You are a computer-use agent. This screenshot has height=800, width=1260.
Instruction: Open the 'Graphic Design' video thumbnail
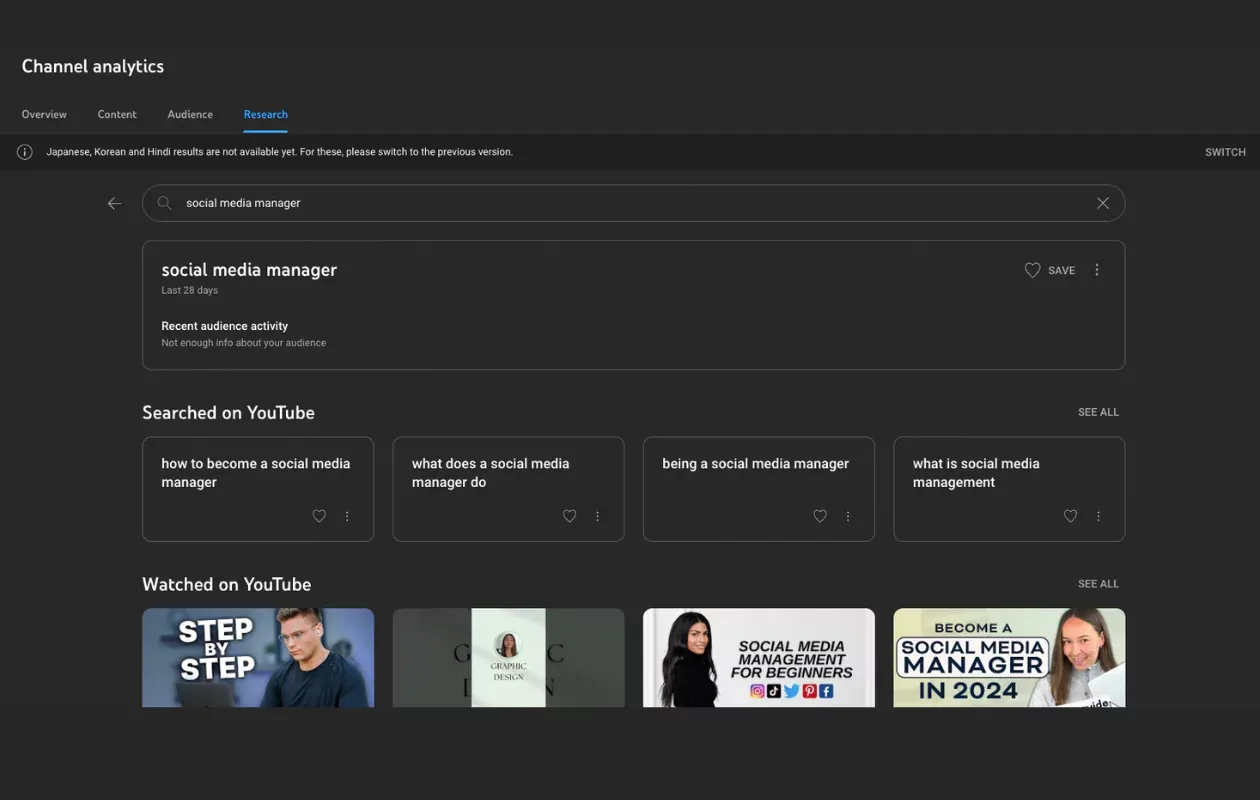(x=508, y=657)
